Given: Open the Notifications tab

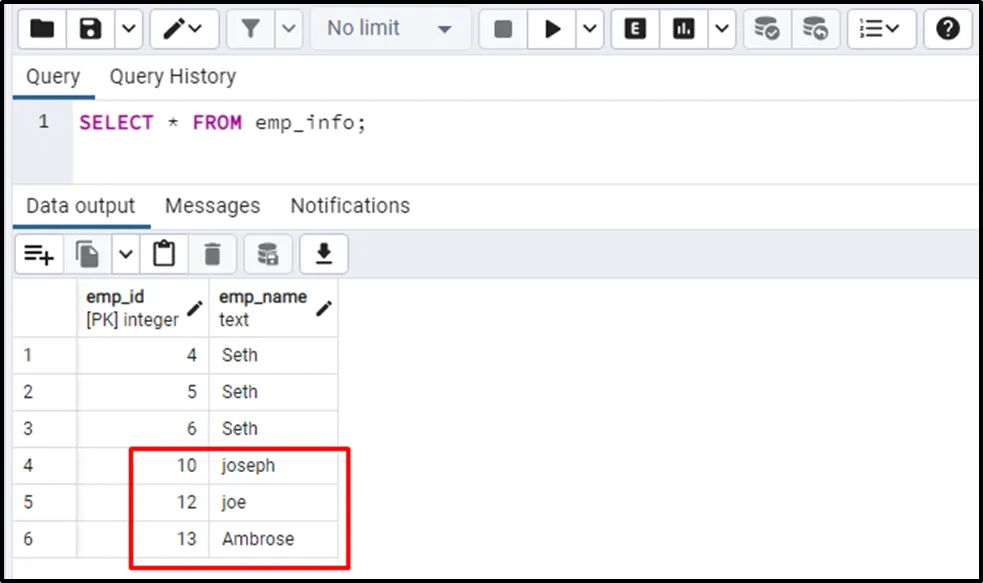Looking at the screenshot, I should 350,206.
